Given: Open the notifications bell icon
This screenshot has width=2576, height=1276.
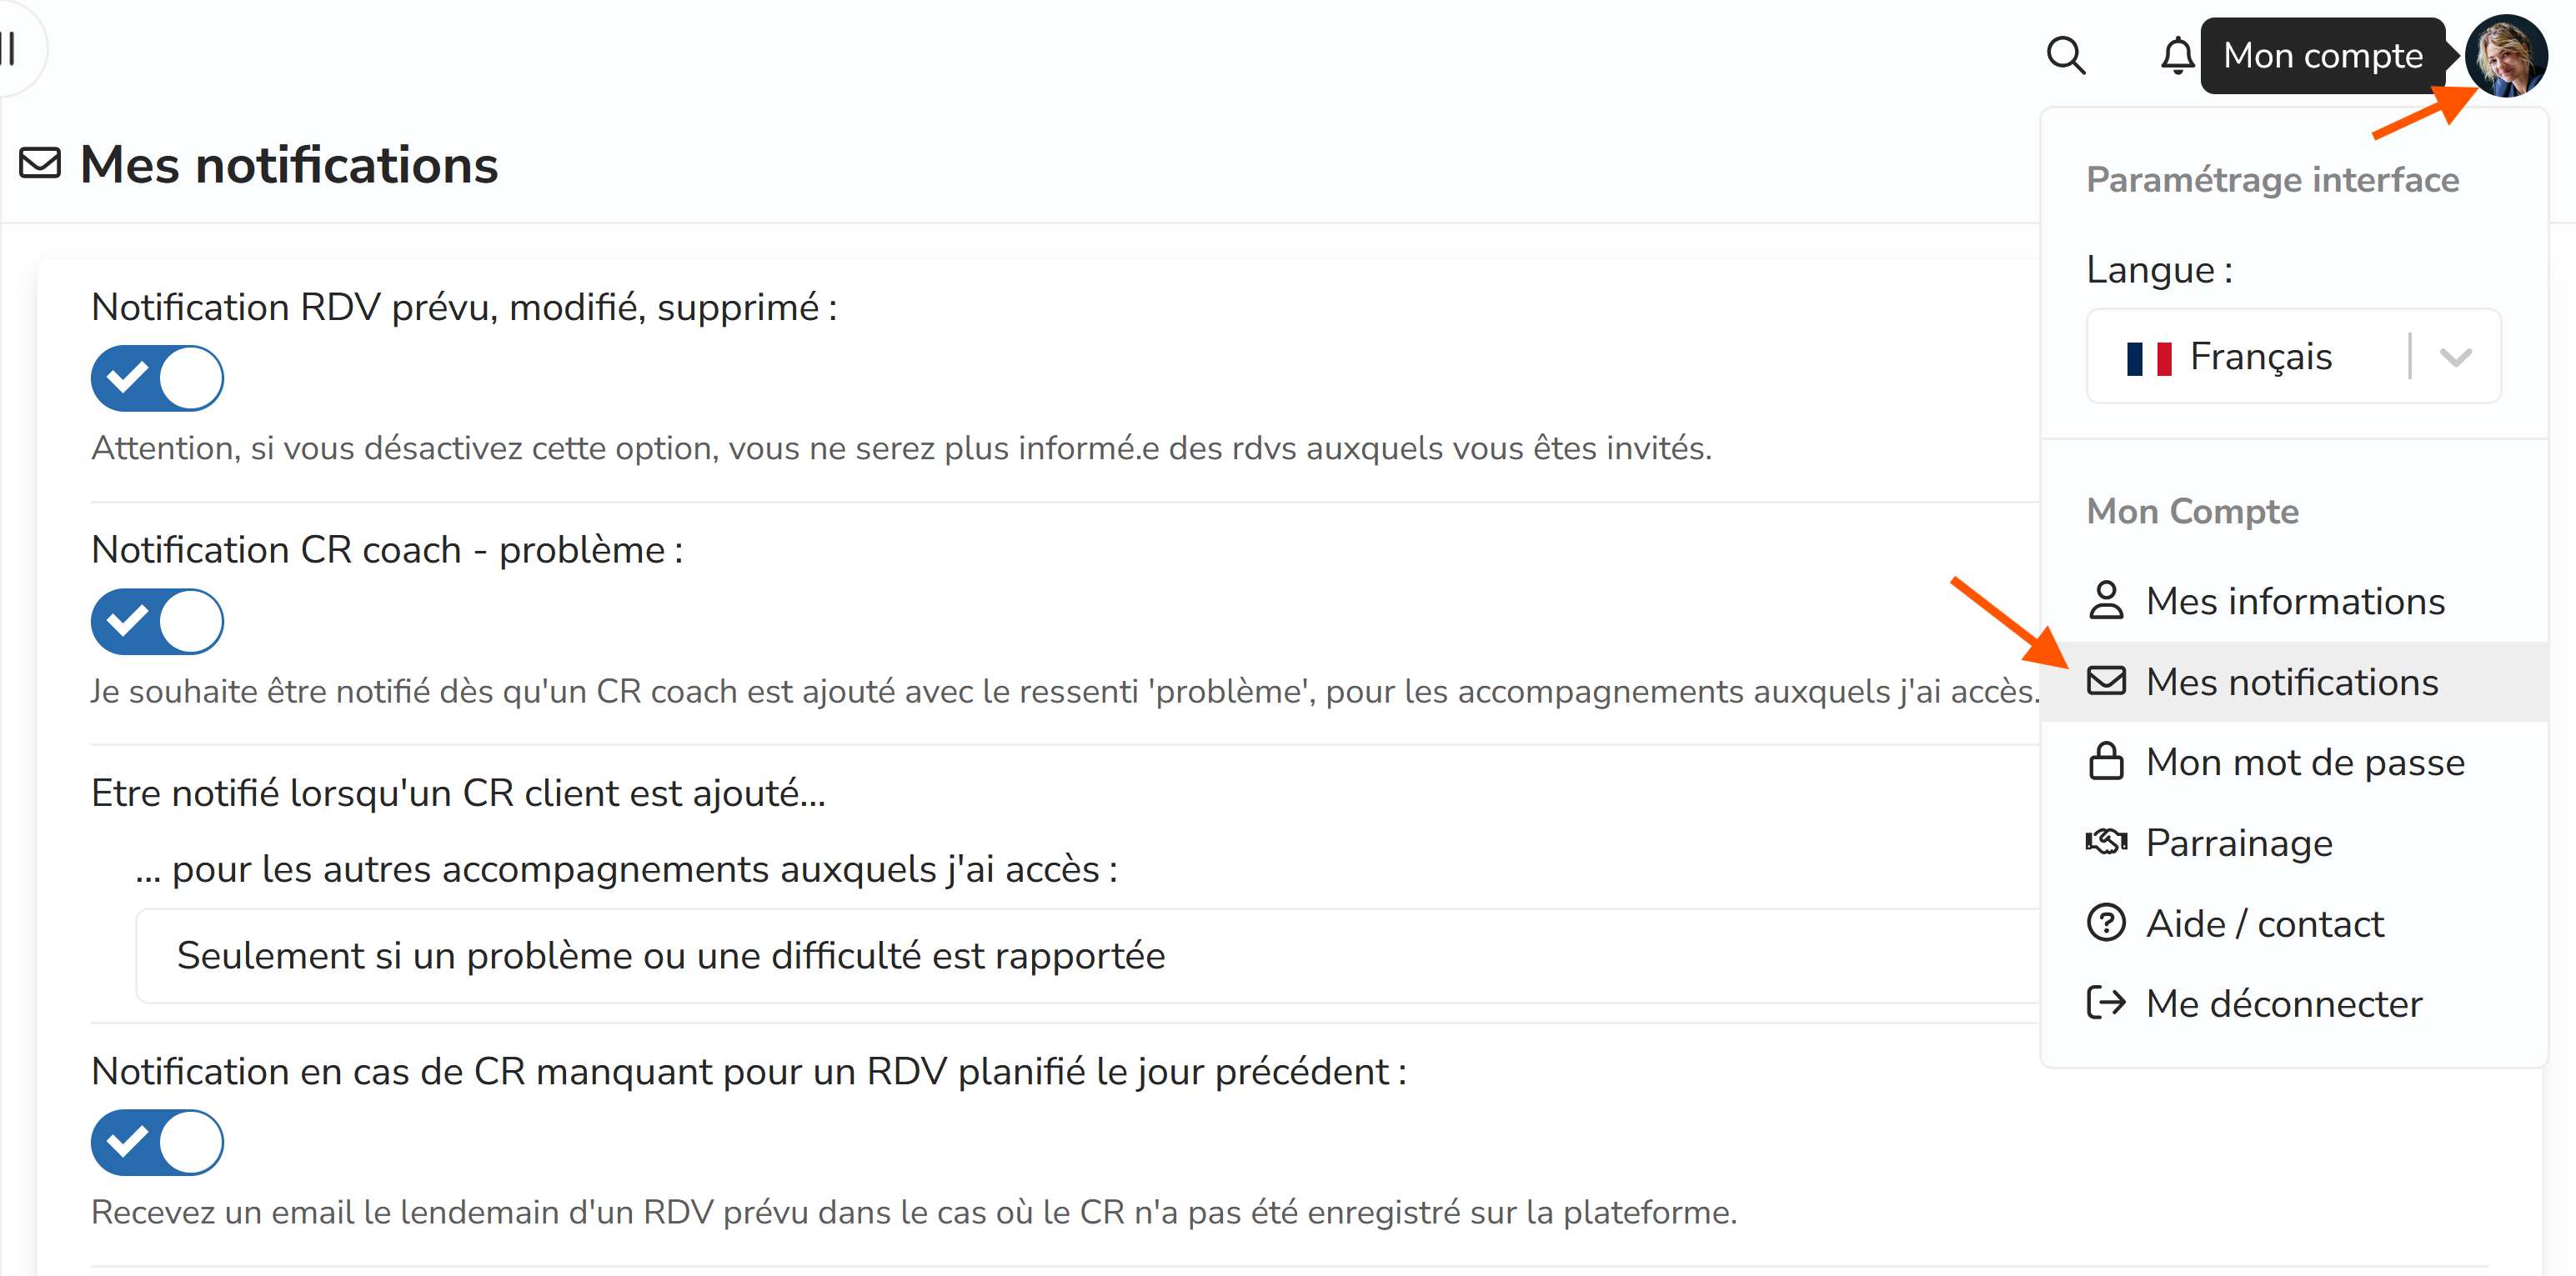Looking at the screenshot, I should click(2177, 55).
